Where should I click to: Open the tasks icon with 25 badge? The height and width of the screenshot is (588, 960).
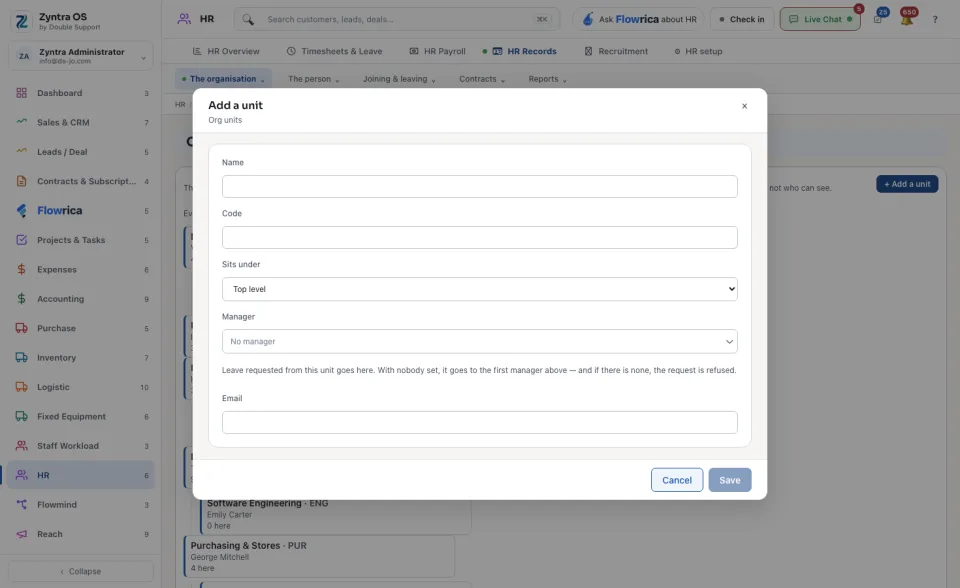[x=879, y=18]
